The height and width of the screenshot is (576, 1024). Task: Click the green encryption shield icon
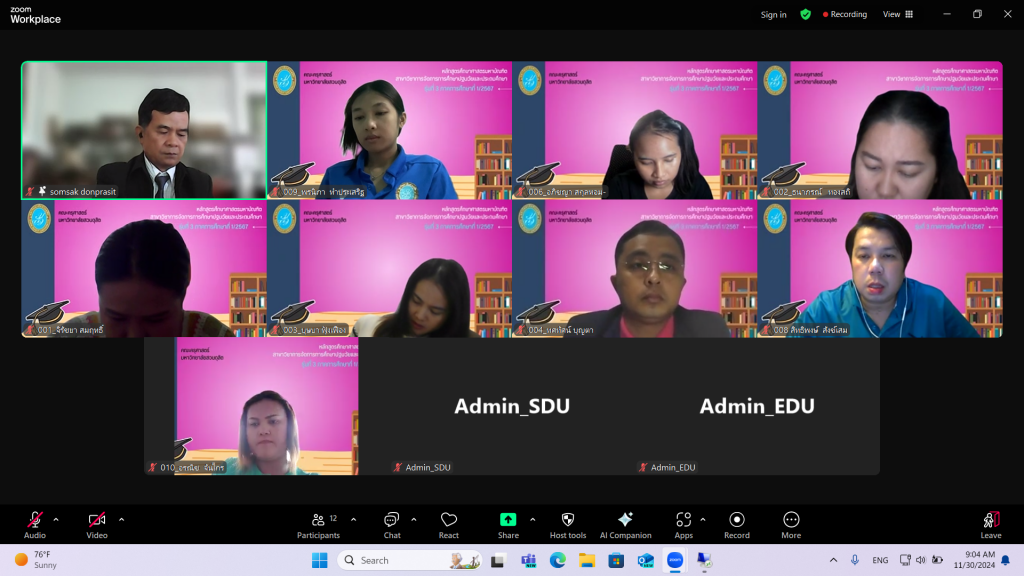pyautogui.click(x=805, y=14)
